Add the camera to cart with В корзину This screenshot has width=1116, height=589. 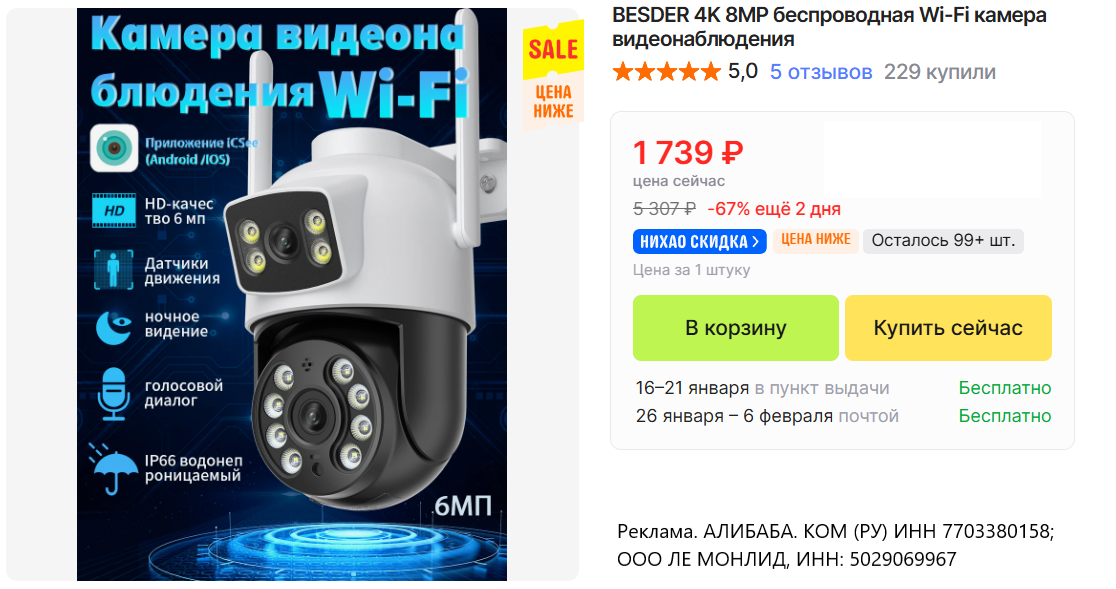coord(735,328)
